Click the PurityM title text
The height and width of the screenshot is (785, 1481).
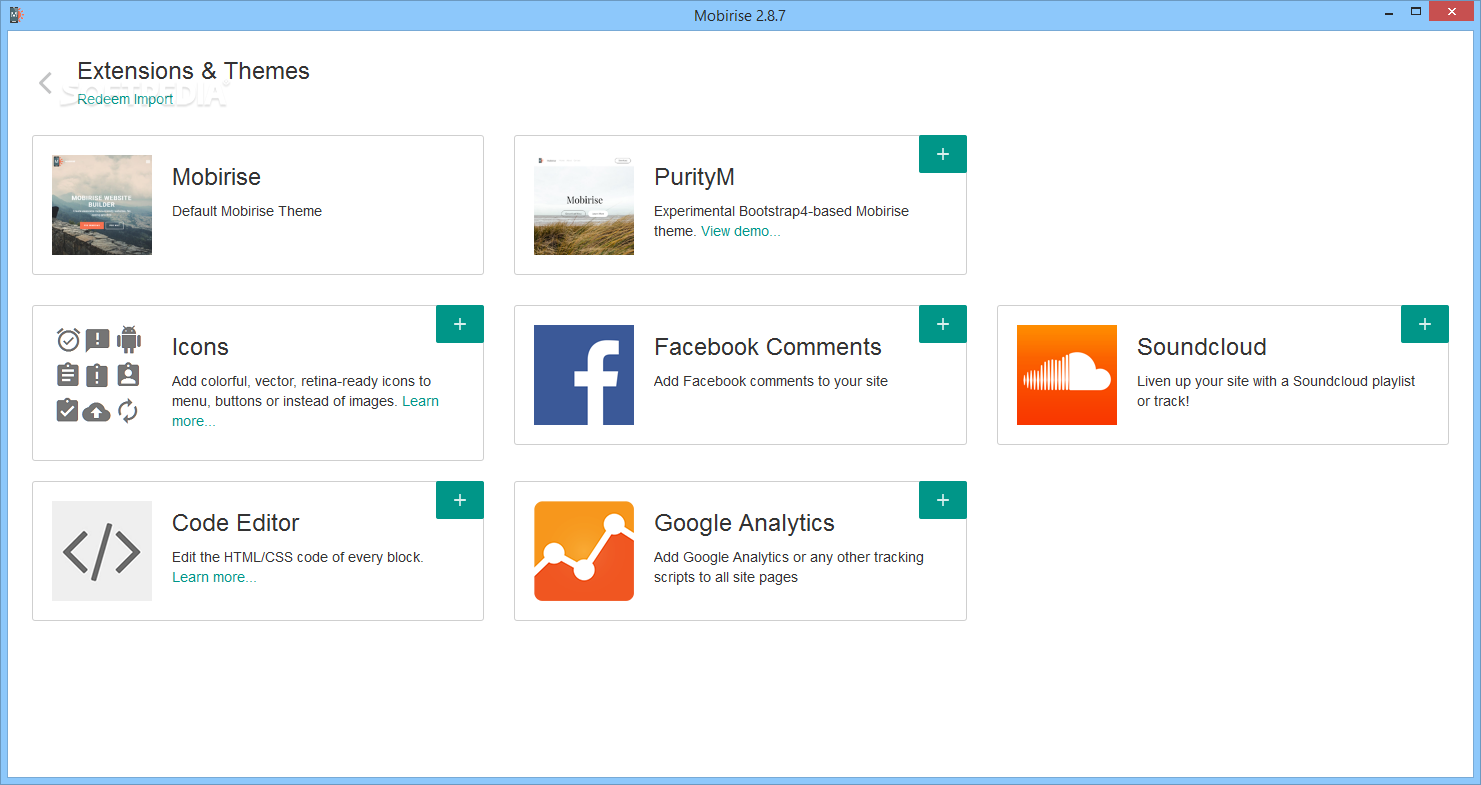[x=694, y=177]
